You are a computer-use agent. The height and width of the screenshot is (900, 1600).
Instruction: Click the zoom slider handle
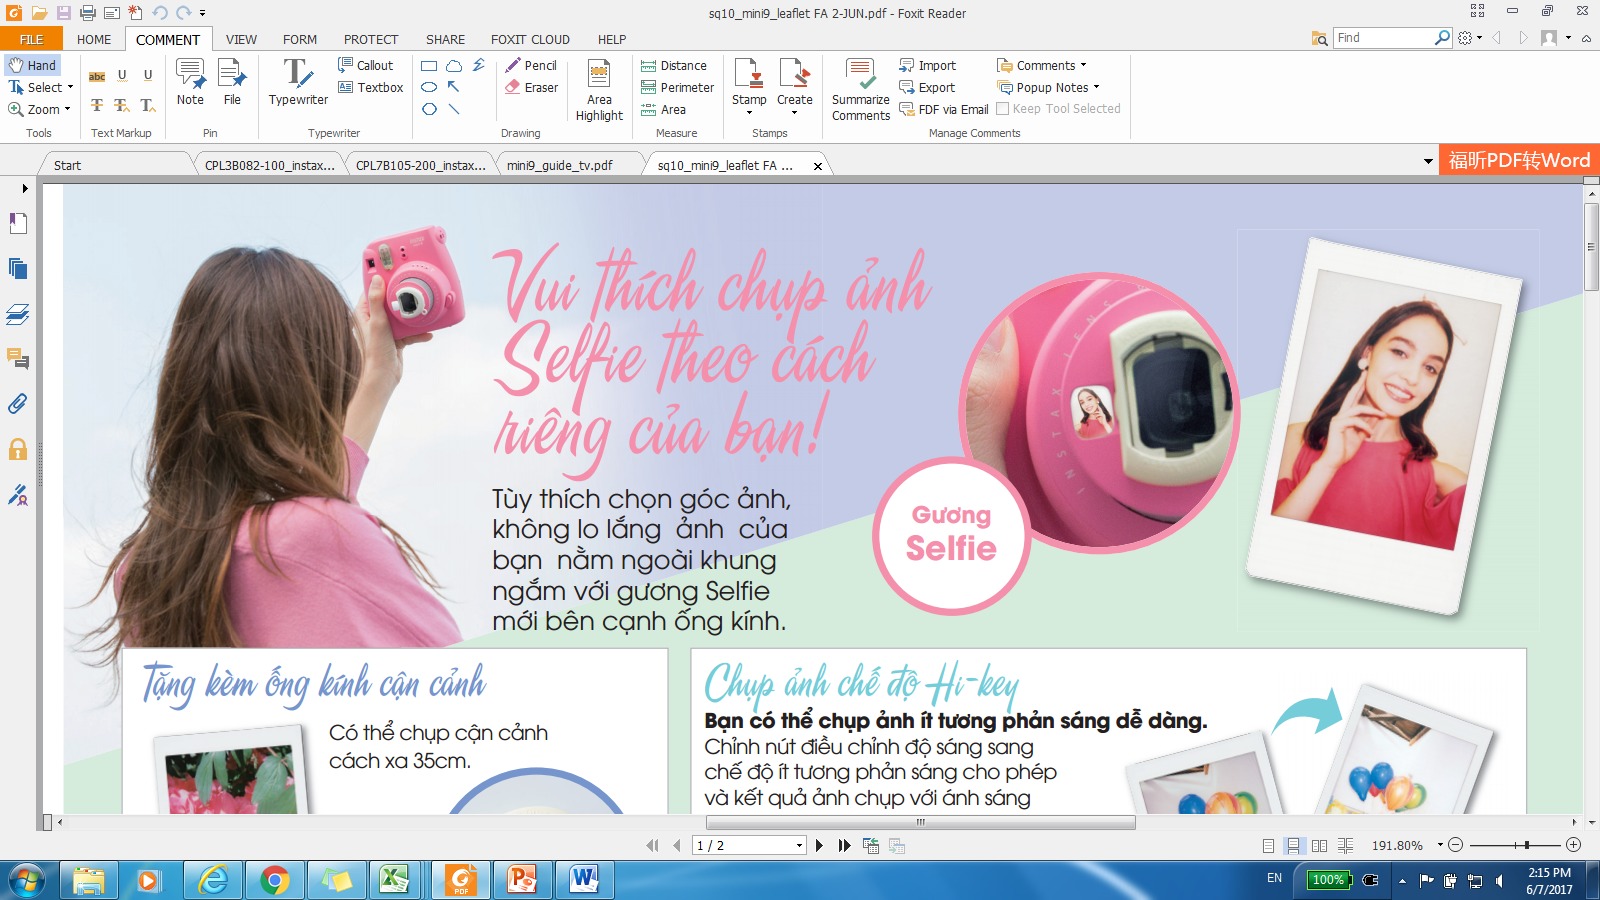pyautogui.click(x=1526, y=845)
